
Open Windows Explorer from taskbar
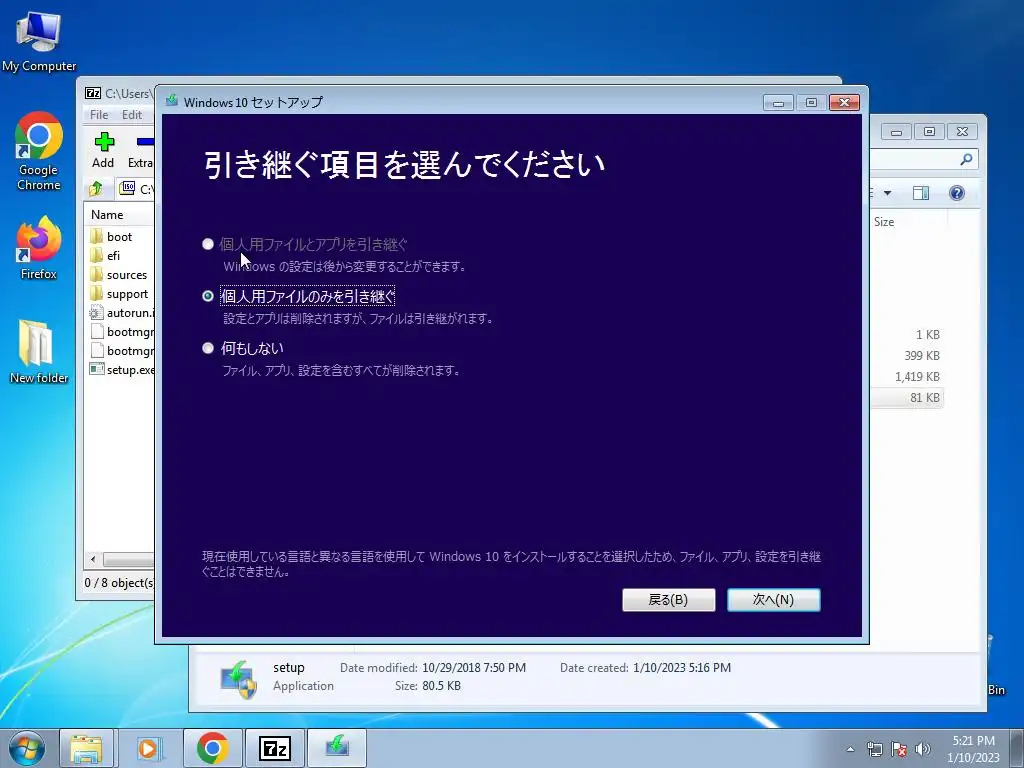pos(86,748)
